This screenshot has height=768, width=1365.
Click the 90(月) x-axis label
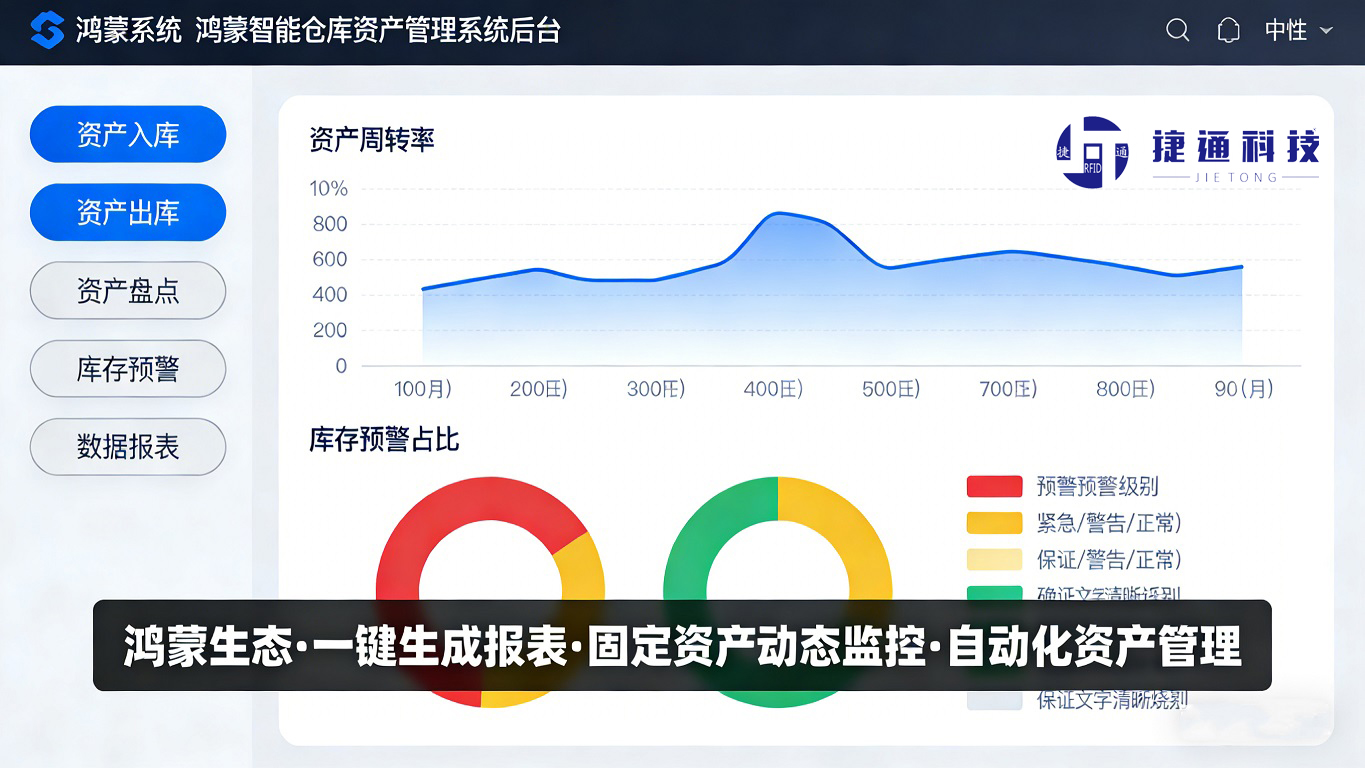point(1244,389)
